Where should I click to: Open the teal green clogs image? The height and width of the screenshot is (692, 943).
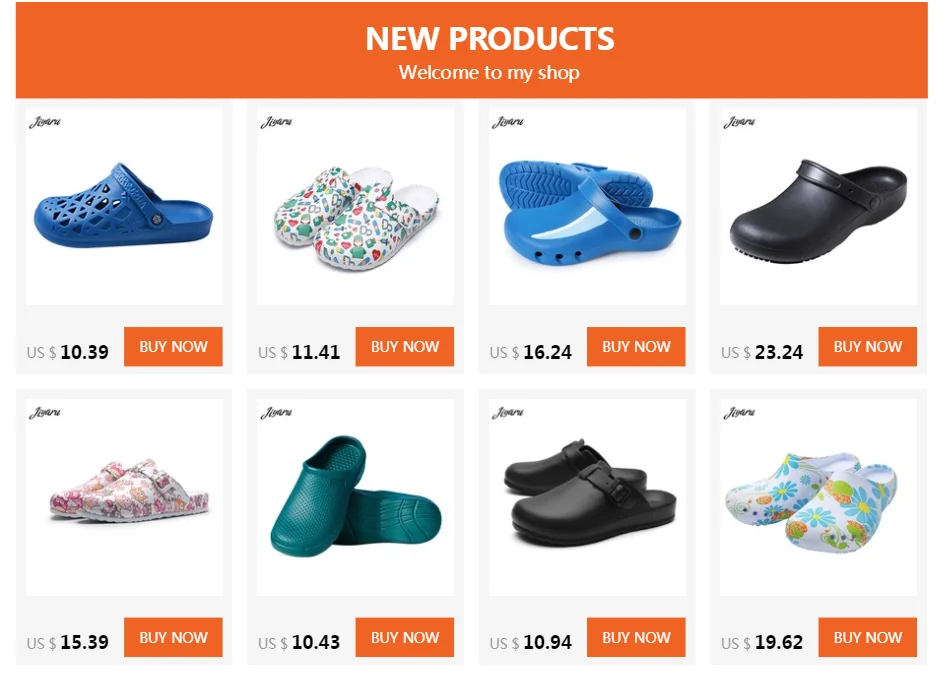tap(355, 497)
